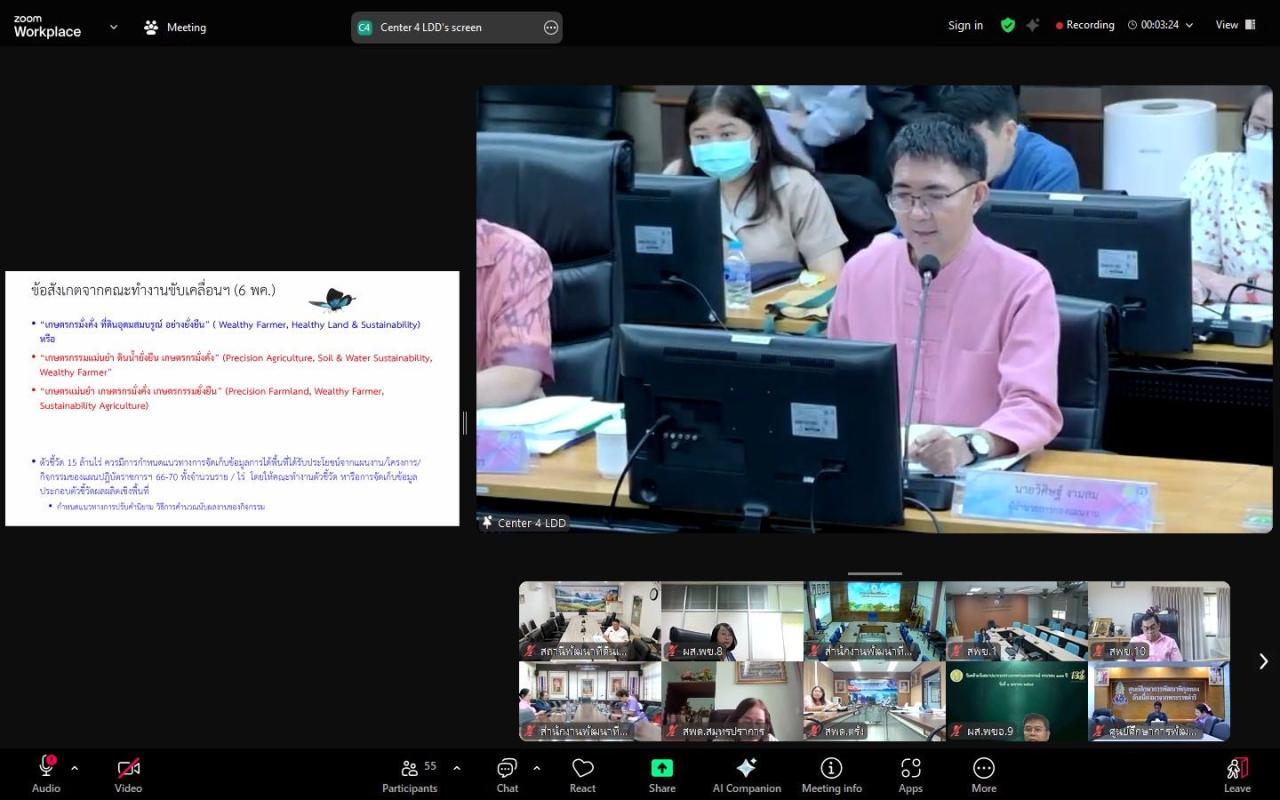Image resolution: width=1280 pixels, height=800 pixels.
Task: Open the More options icon
Action: point(984,768)
